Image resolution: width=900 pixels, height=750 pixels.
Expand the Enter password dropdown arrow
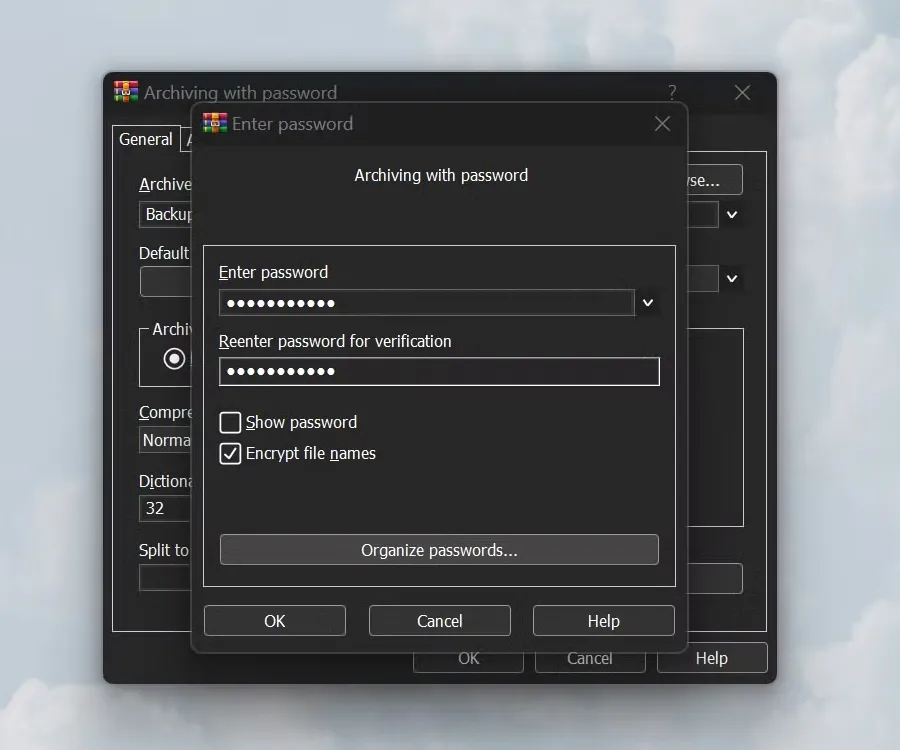click(648, 302)
